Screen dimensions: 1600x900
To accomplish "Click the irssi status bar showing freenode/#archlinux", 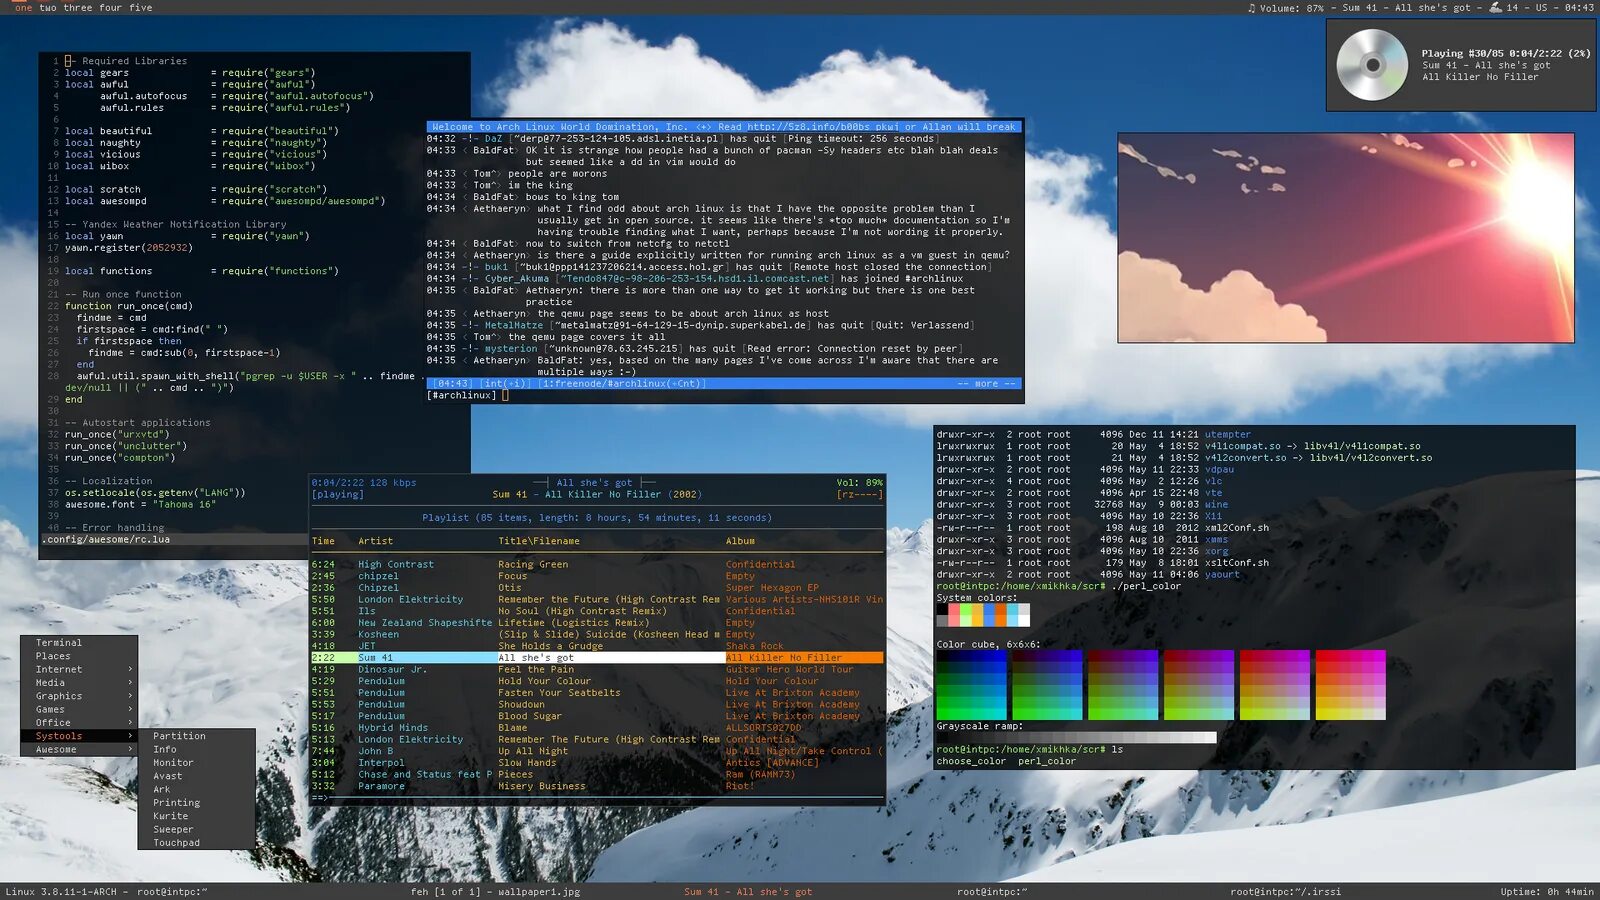I will click(723, 384).
